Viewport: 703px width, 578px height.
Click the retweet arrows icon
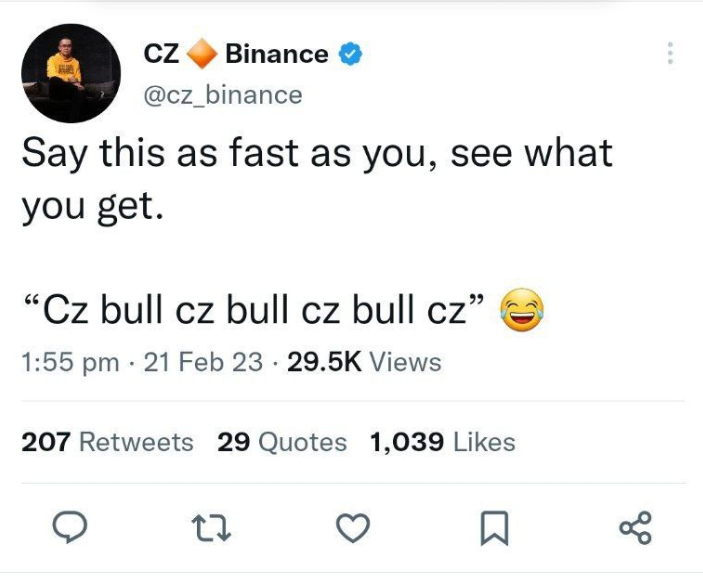click(x=213, y=527)
